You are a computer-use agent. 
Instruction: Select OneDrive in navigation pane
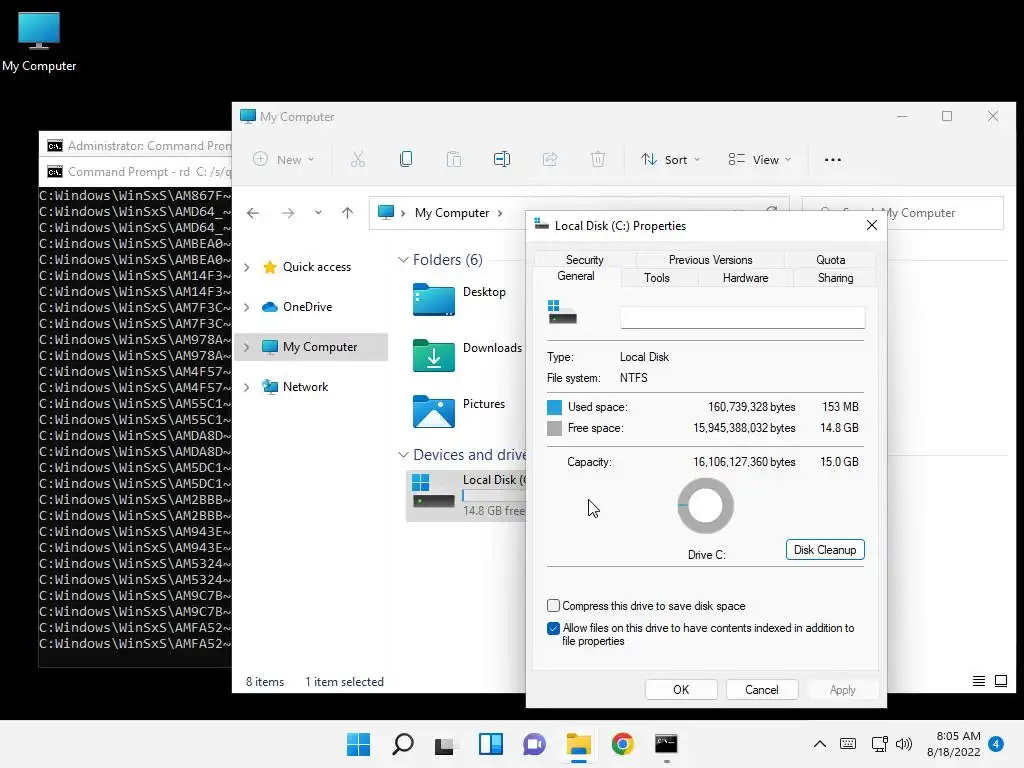[x=307, y=307]
